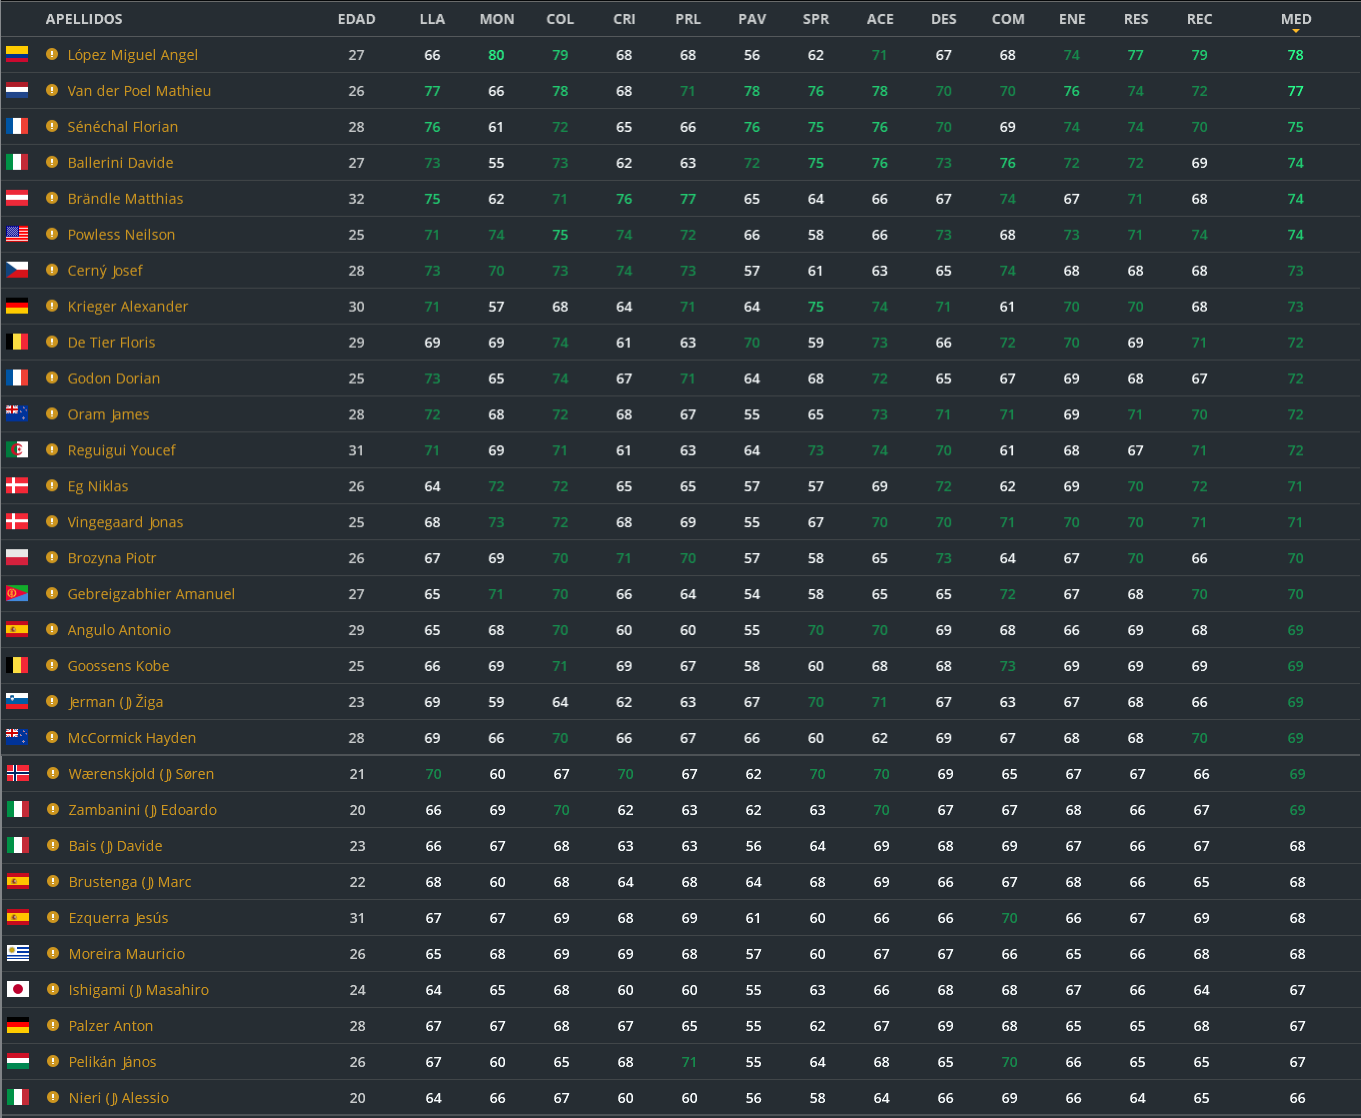Open rider Nieri (J) Alessio
1361x1118 pixels.
pos(119,1098)
